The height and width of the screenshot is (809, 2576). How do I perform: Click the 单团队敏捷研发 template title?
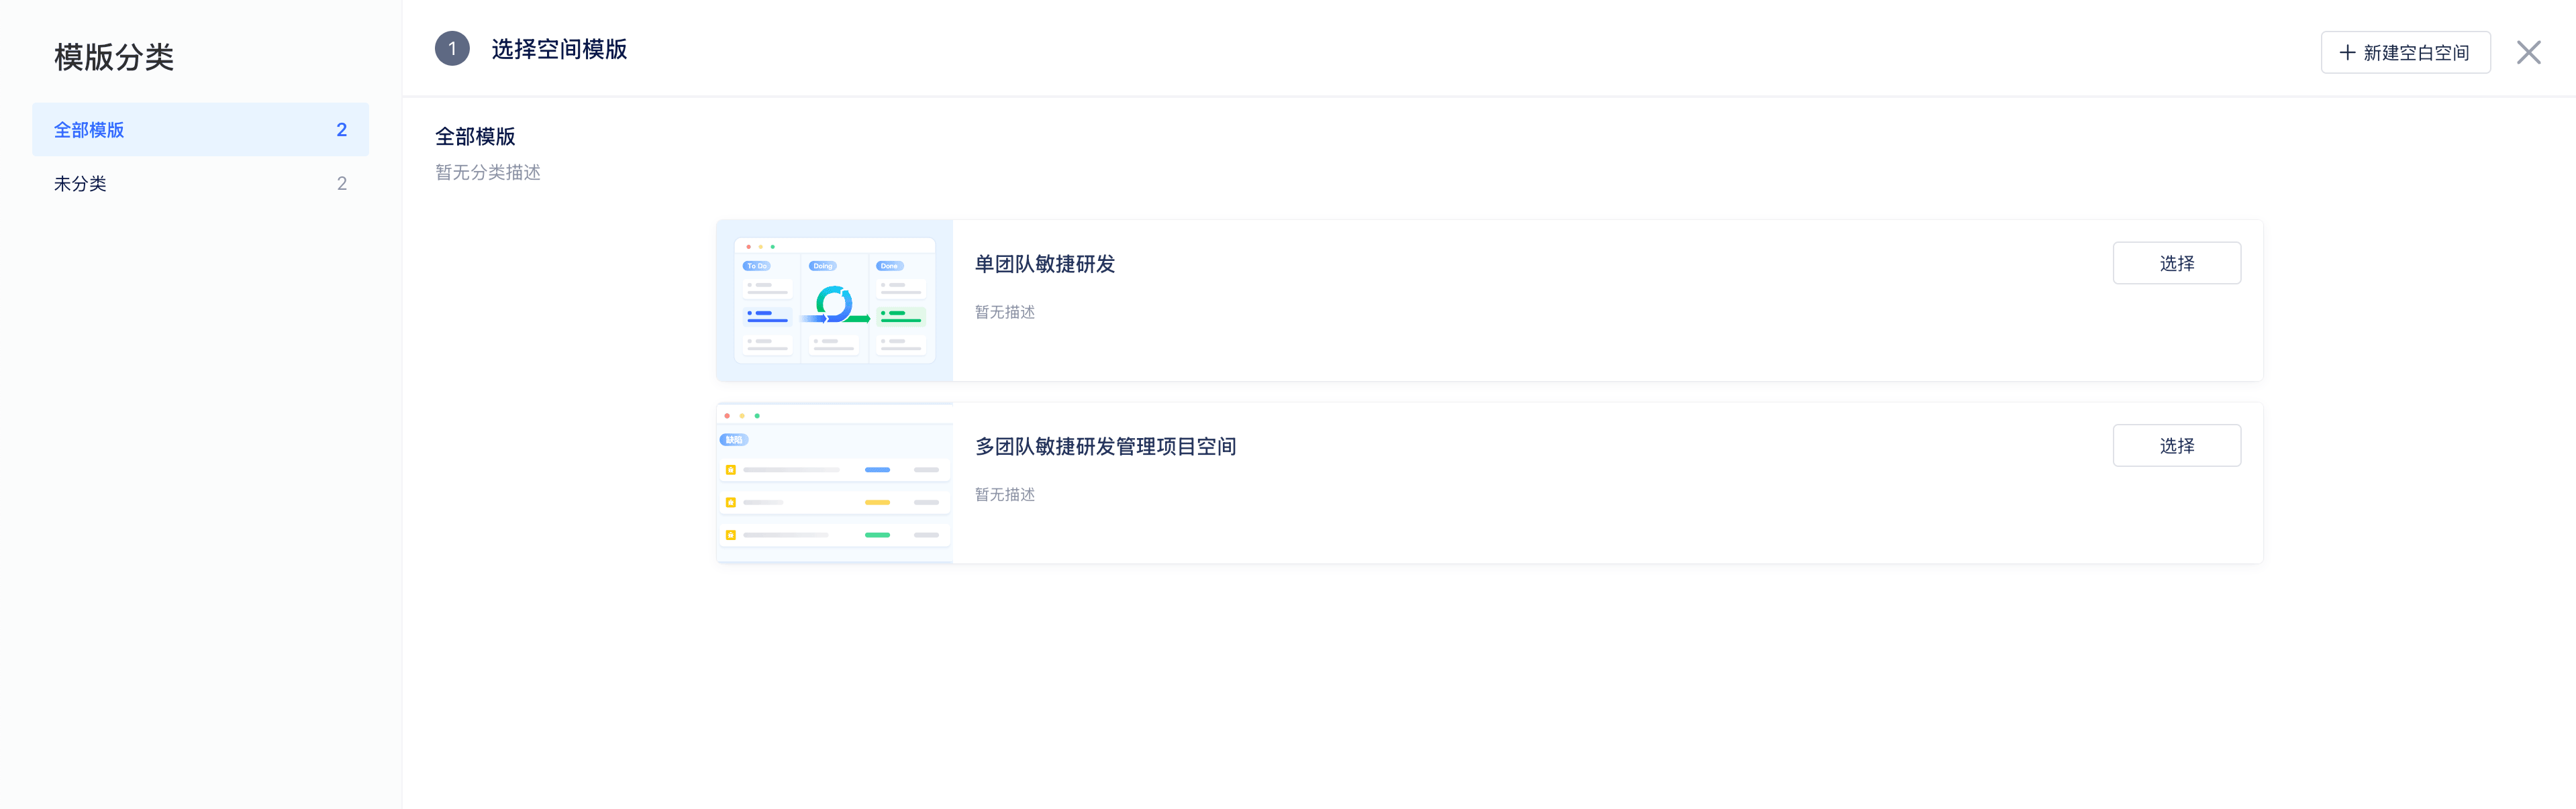[1044, 264]
